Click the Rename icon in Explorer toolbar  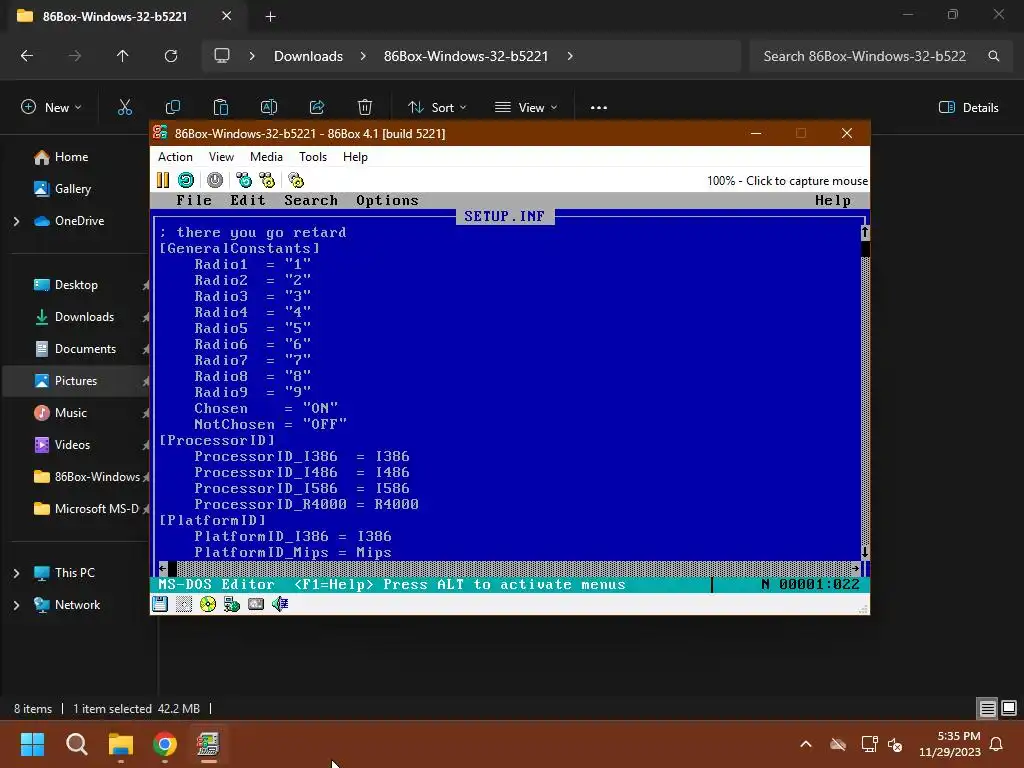pyautogui.click(x=269, y=107)
